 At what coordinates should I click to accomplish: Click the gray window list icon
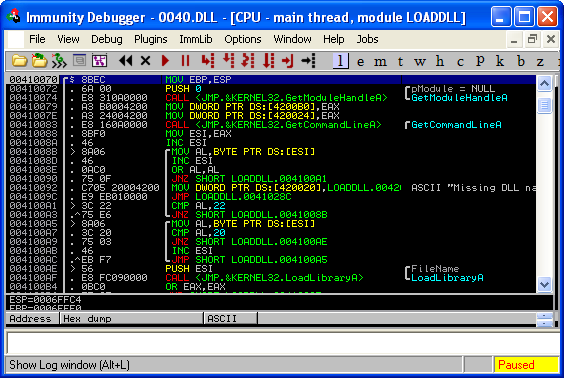click(x=79, y=60)
